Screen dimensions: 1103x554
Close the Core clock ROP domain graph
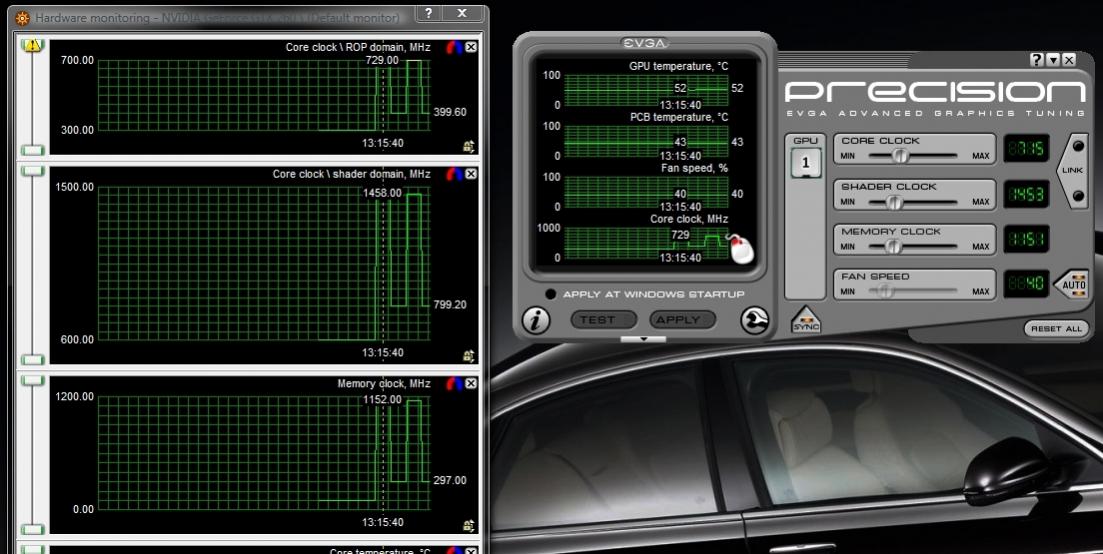[471, 47]
